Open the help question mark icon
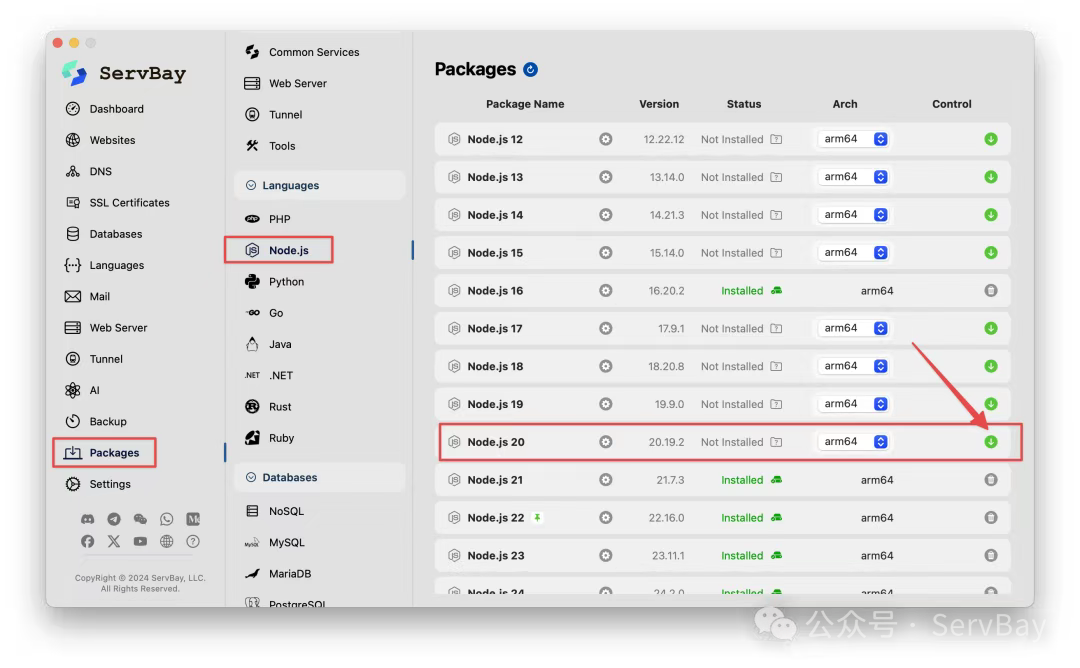 click(193, 541)
